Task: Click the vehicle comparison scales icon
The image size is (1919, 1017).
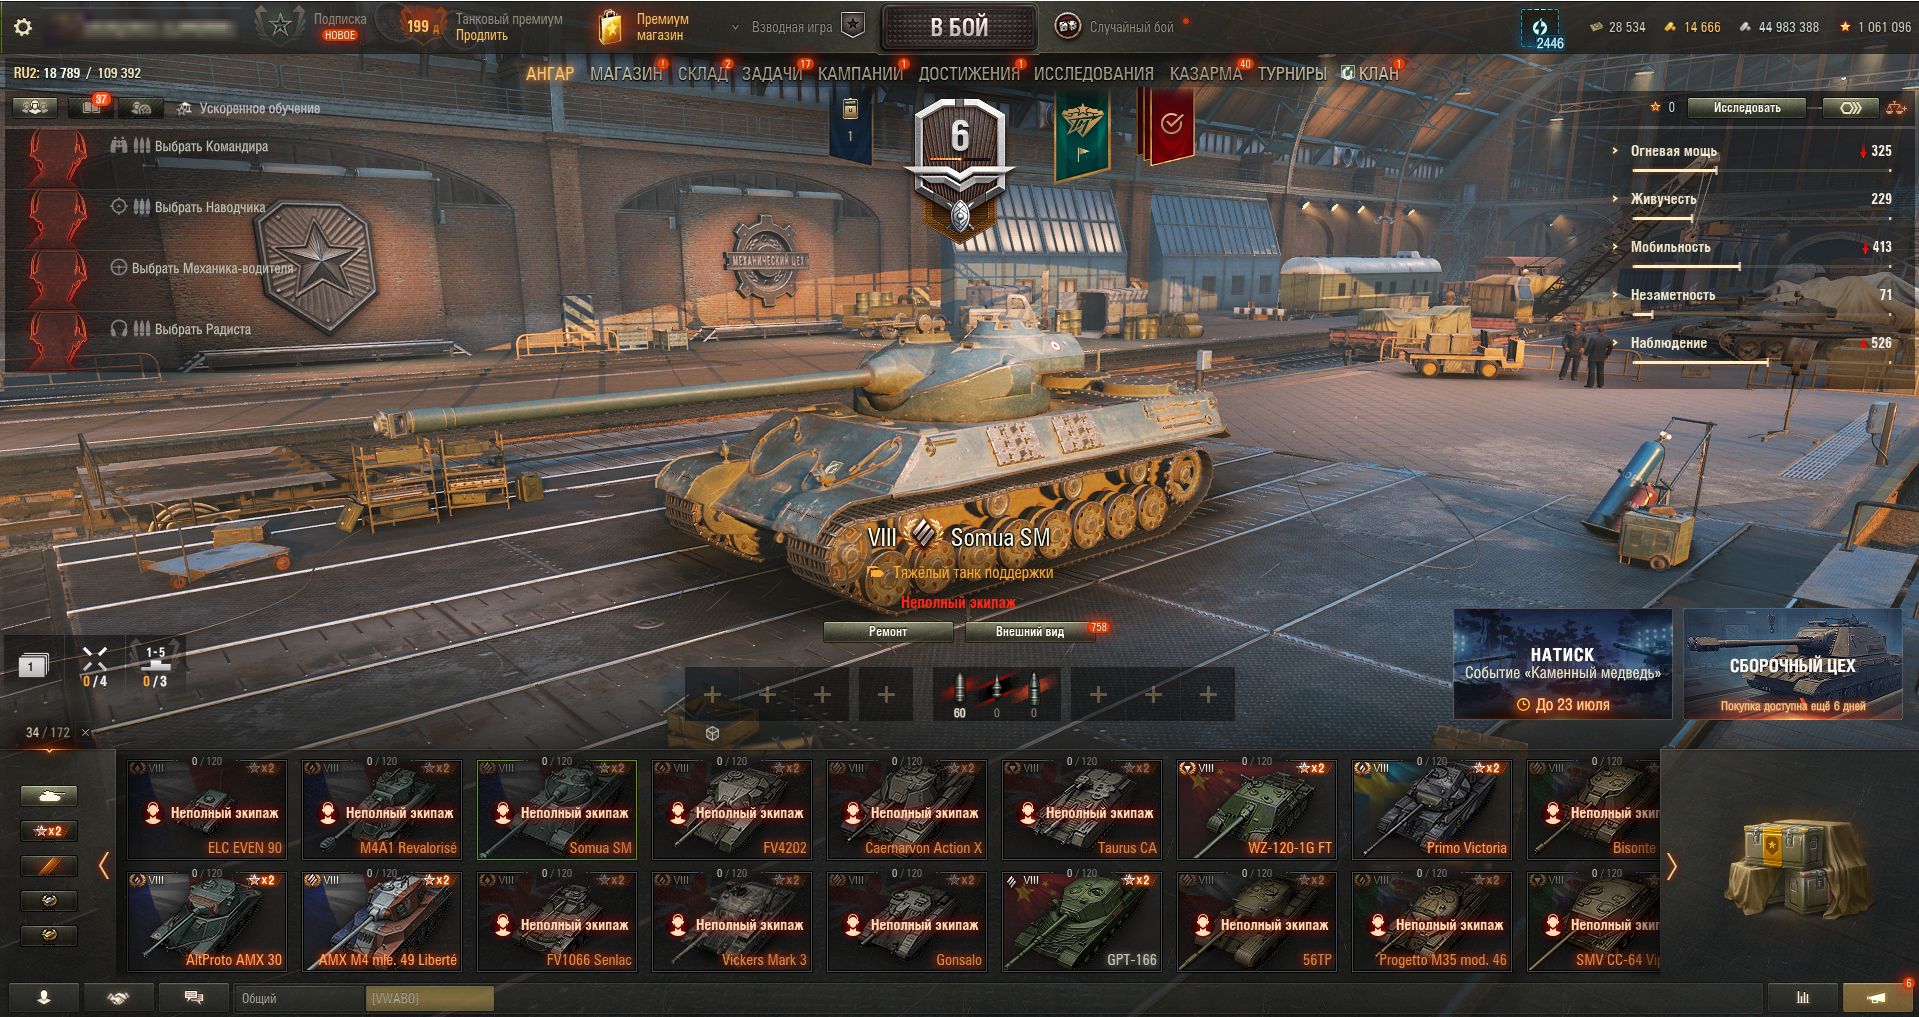Action: [1895, 108]
